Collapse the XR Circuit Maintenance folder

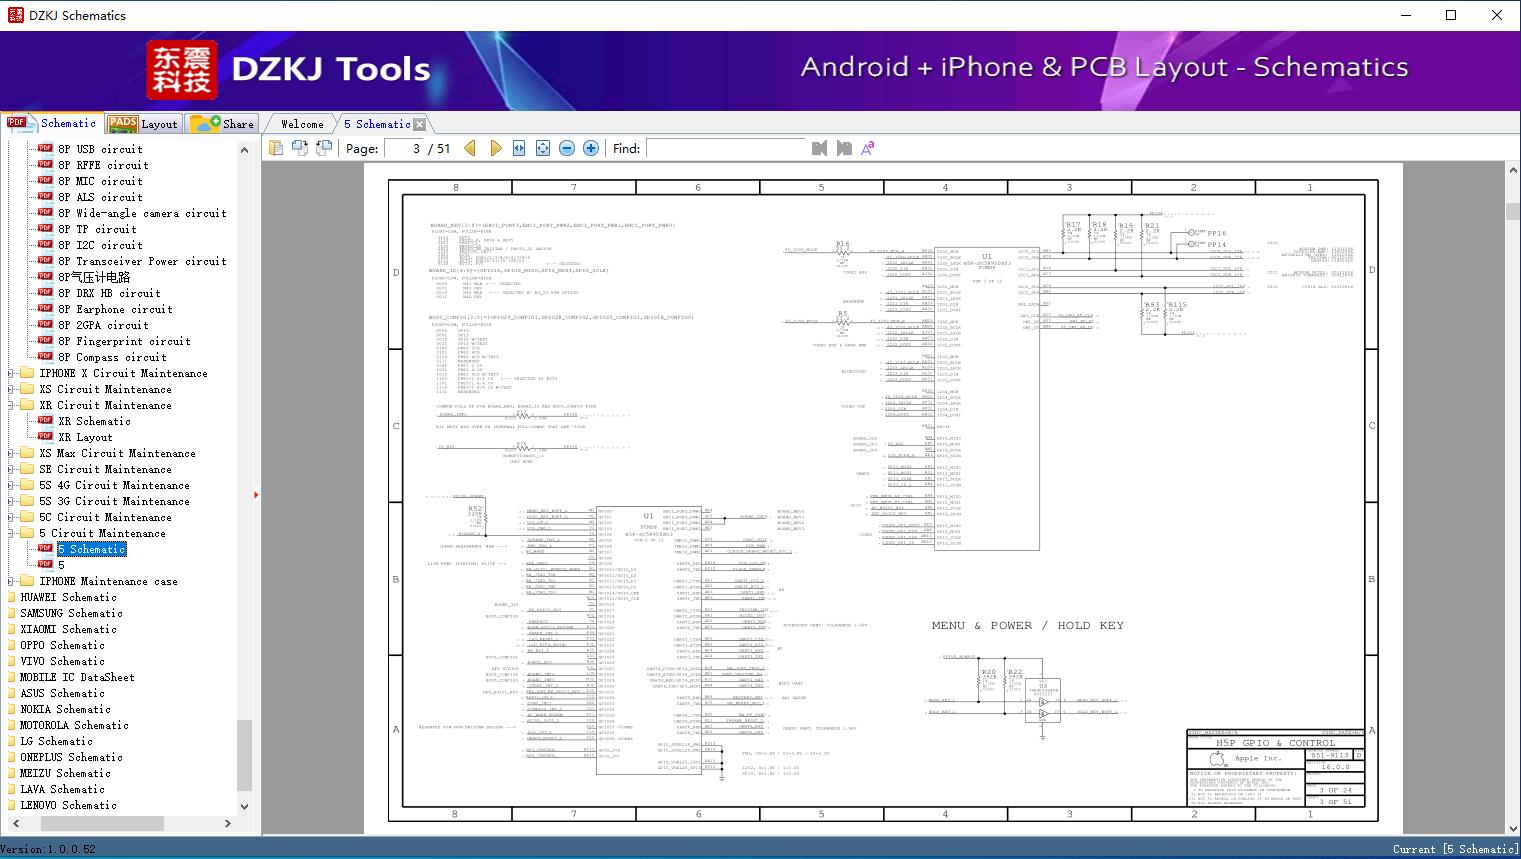pyautogui.click(x=11, y=406)
